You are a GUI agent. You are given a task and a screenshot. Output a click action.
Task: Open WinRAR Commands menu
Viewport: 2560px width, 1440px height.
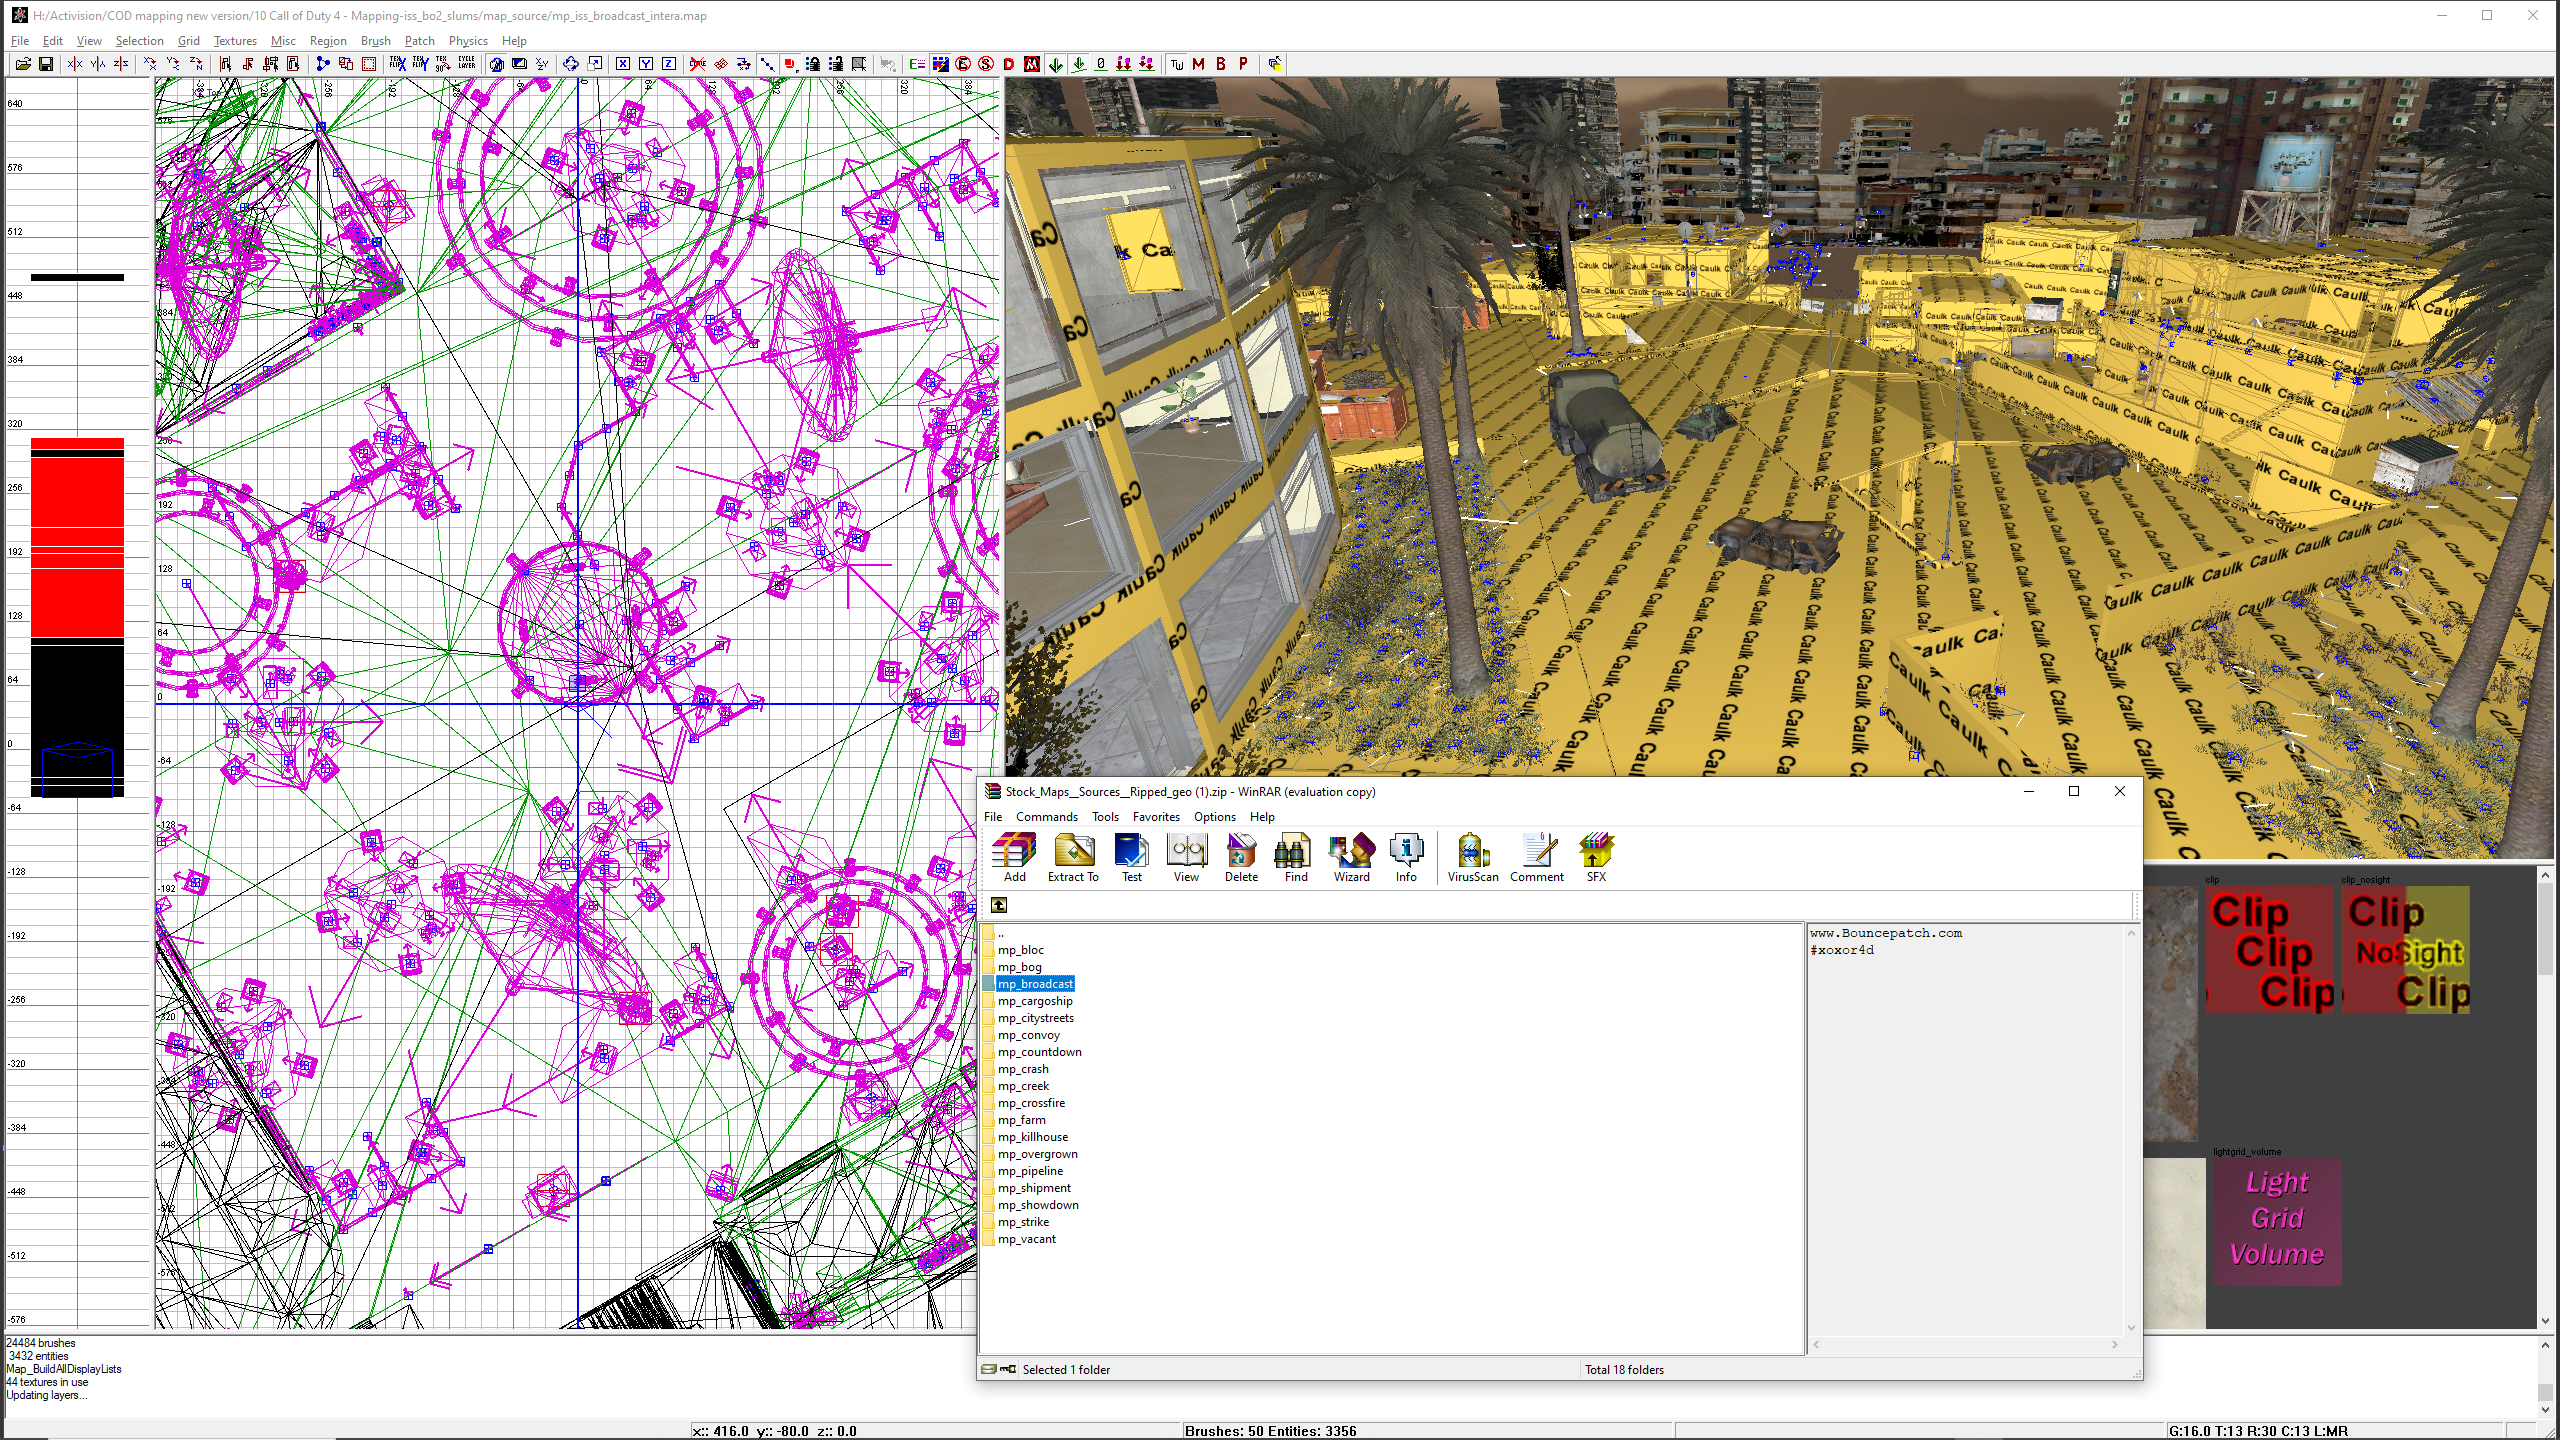pyautogui.click(x=1046, y=817)
